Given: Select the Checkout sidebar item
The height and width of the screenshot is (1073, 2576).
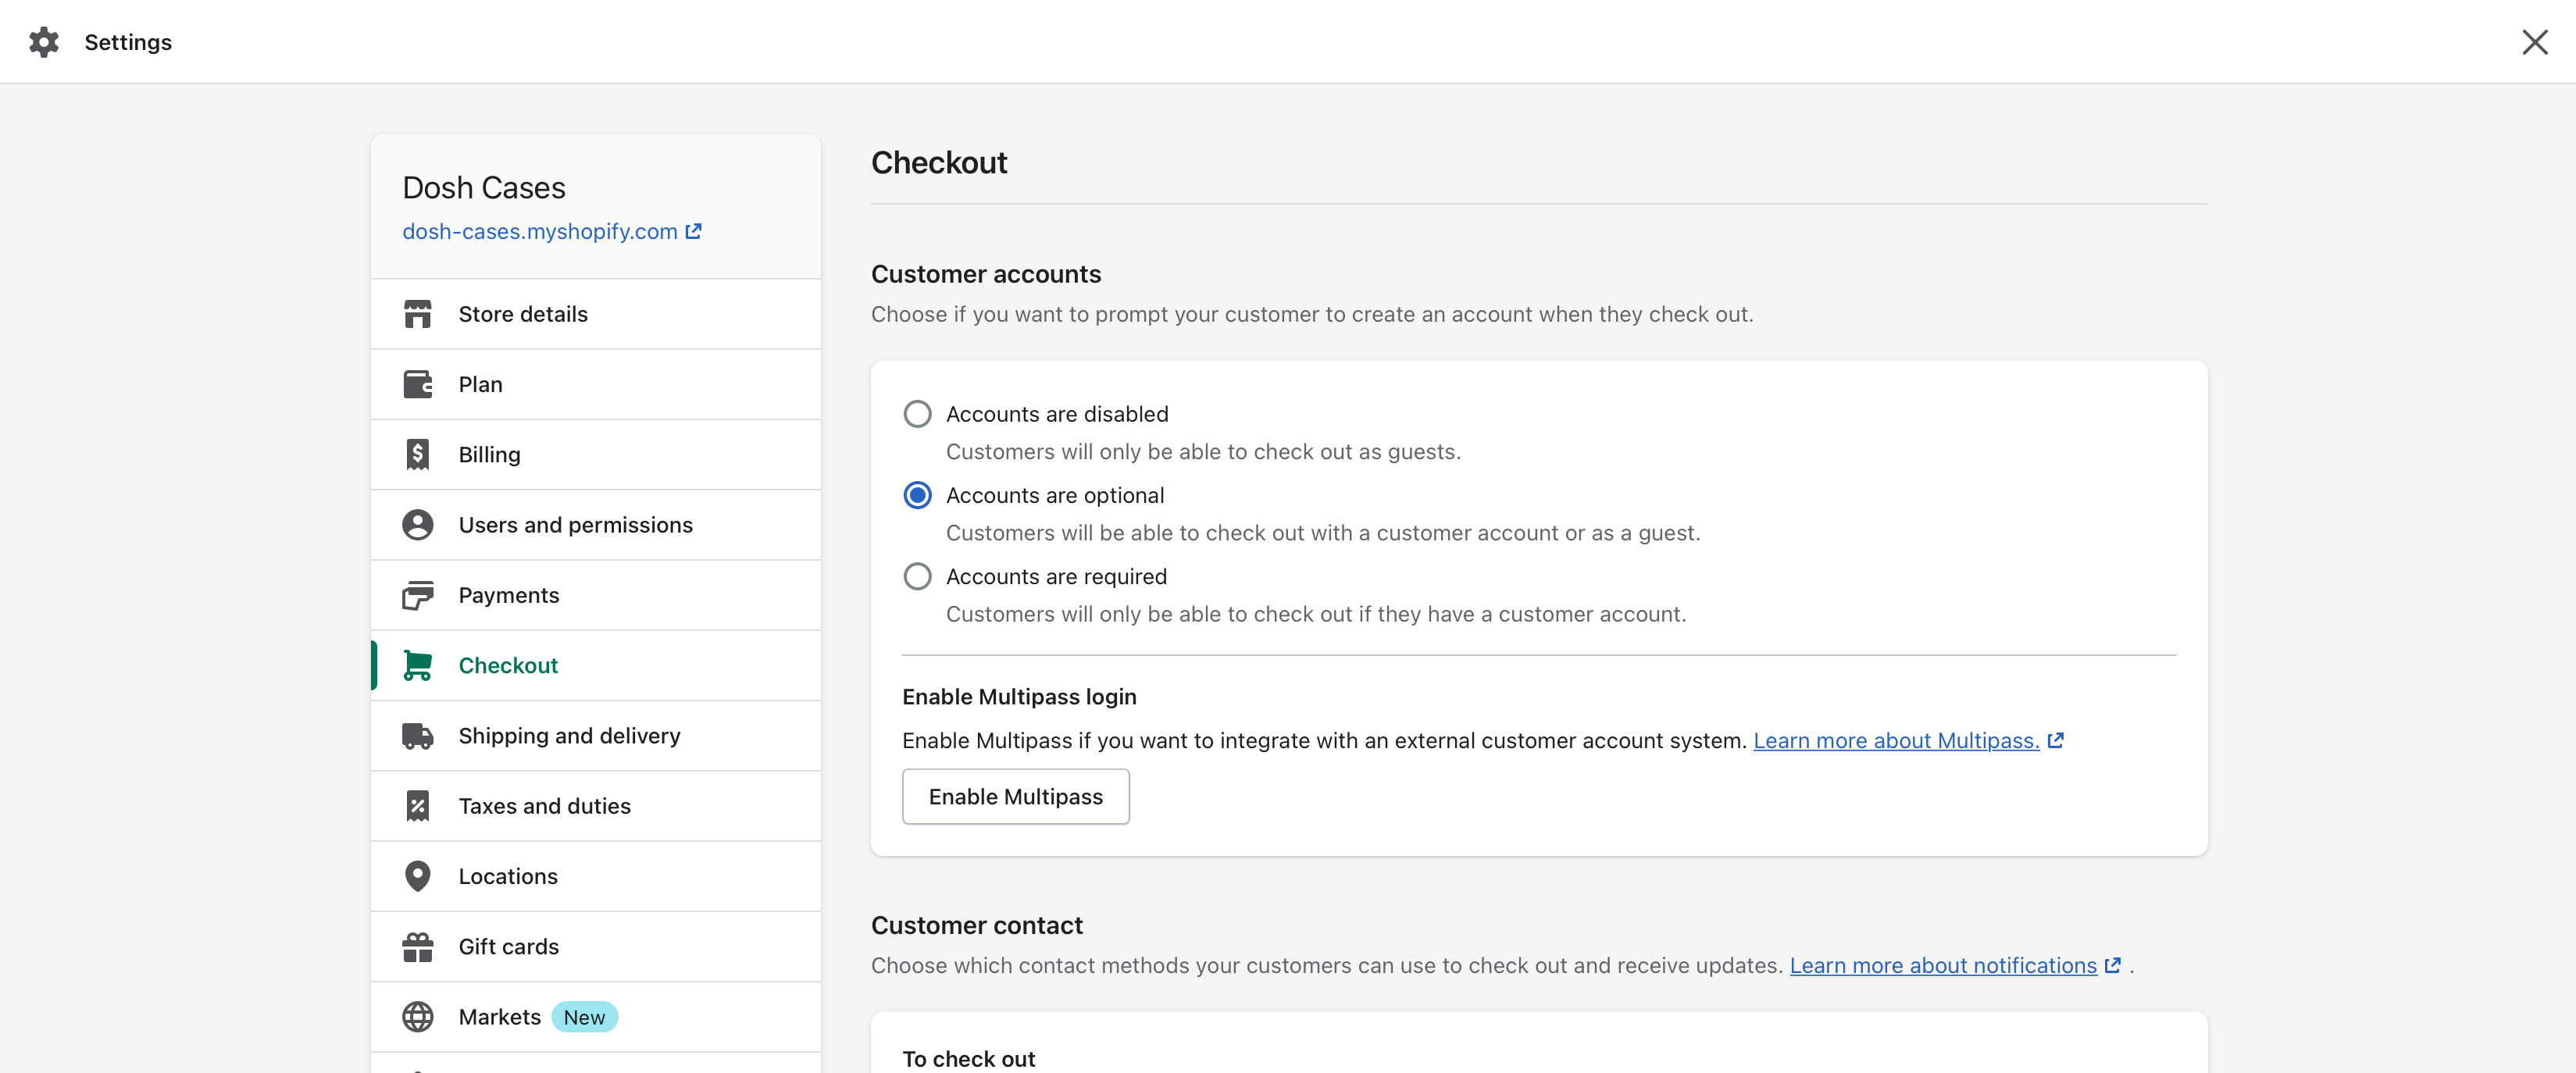Looking at the screenshot, I should point(596,665).
